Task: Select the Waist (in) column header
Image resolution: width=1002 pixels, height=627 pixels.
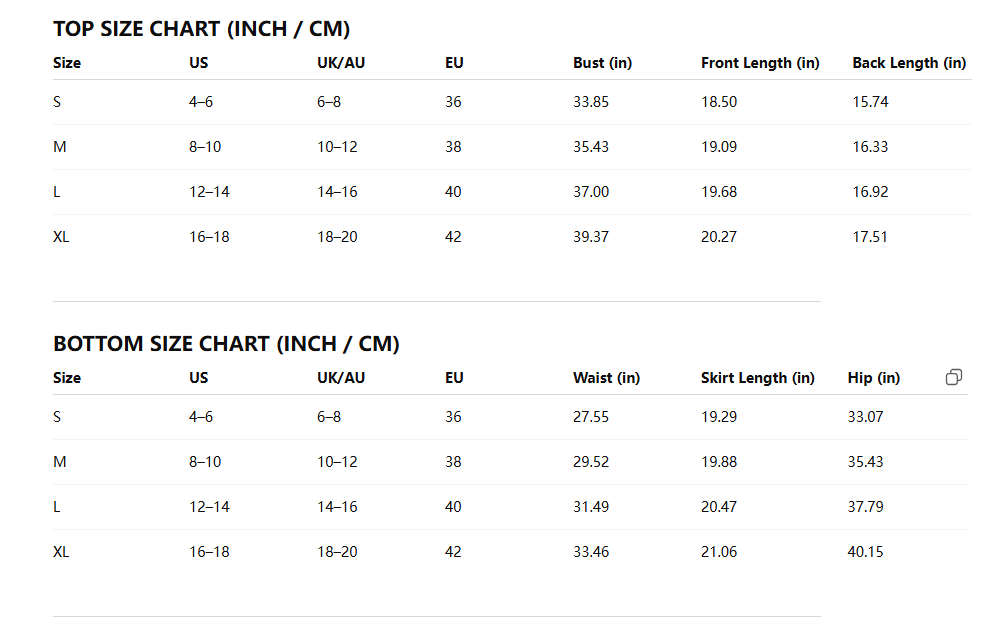Action: pos(606,378)
